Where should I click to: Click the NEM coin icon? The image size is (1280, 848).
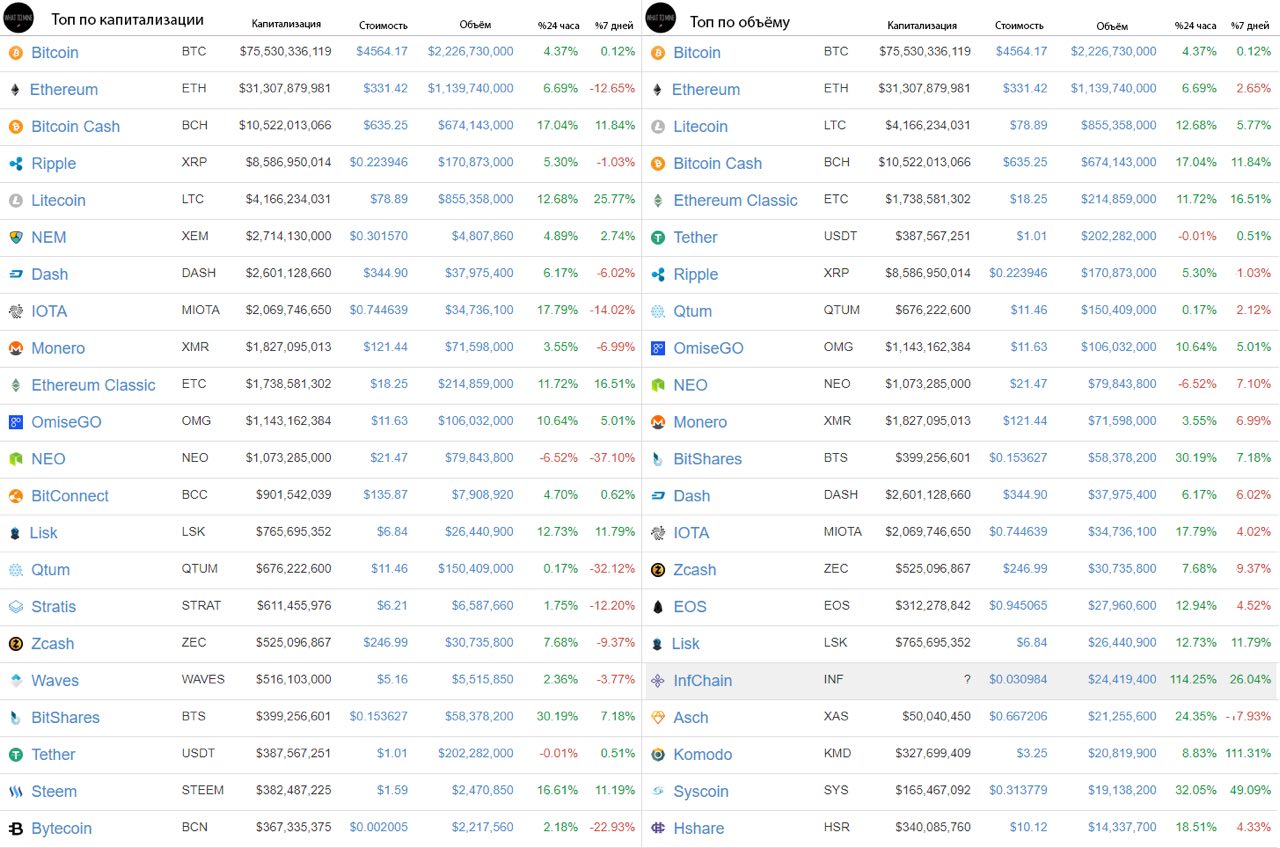coord(15,237)
